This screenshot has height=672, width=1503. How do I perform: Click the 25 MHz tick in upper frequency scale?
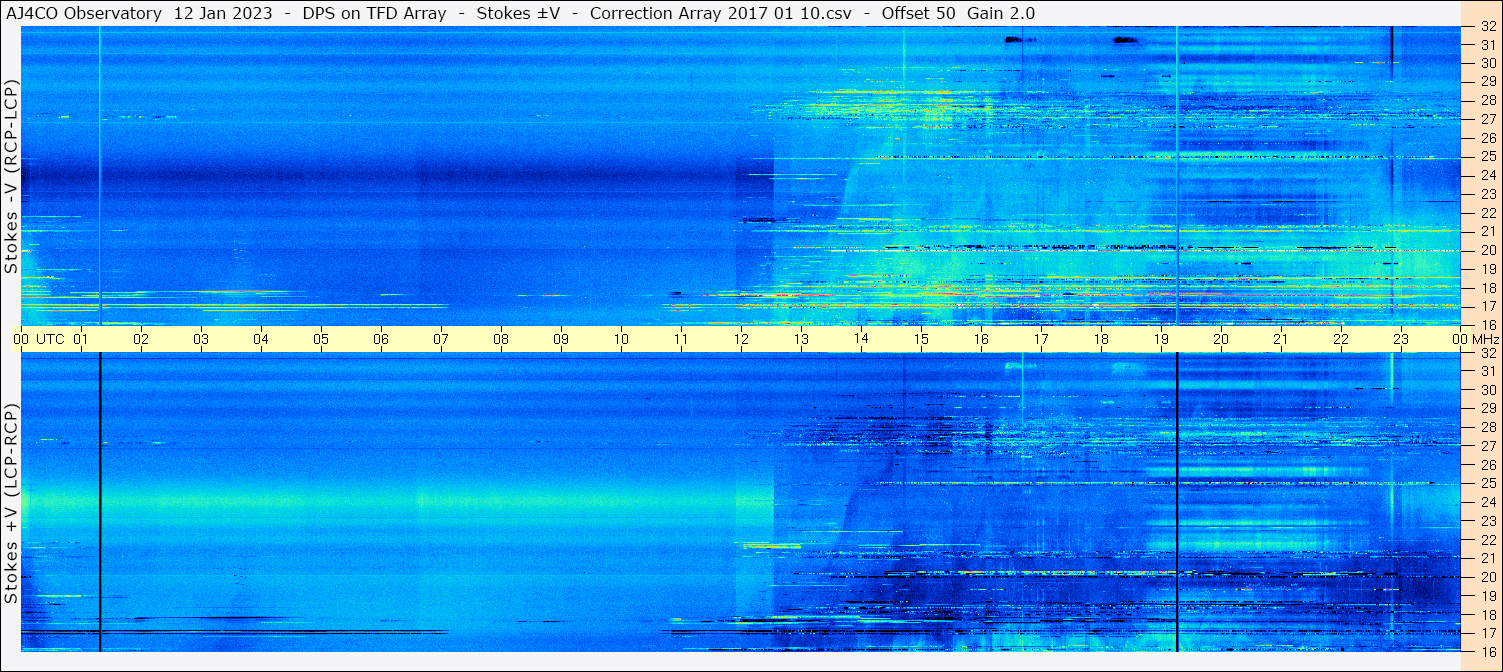[x=1487, y=156]
